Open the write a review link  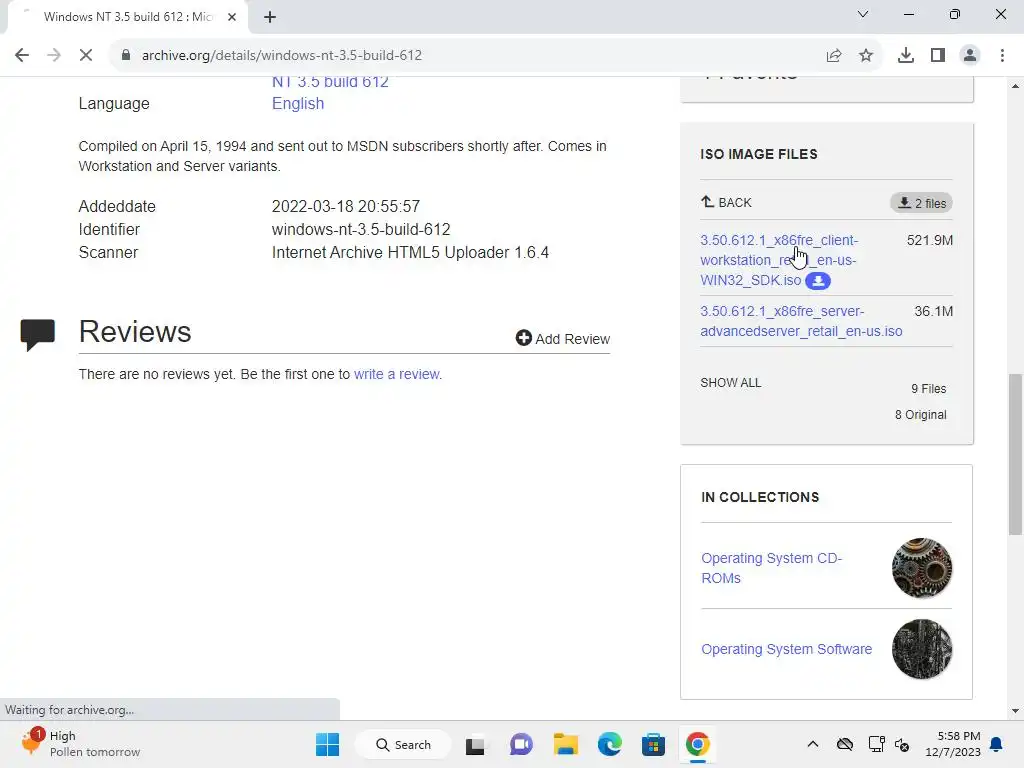(x=396, y=374)
